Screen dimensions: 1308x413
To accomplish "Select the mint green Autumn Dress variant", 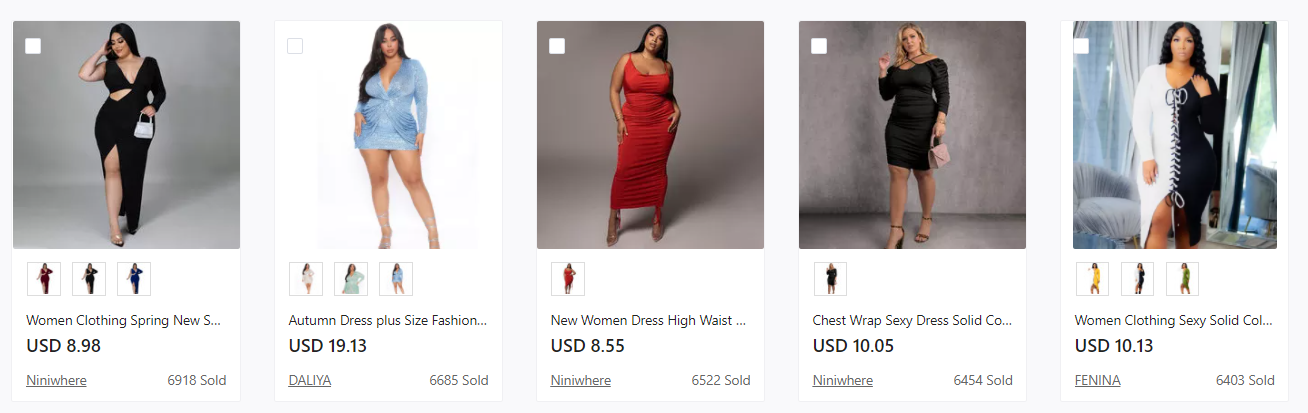I will (351, 279).
